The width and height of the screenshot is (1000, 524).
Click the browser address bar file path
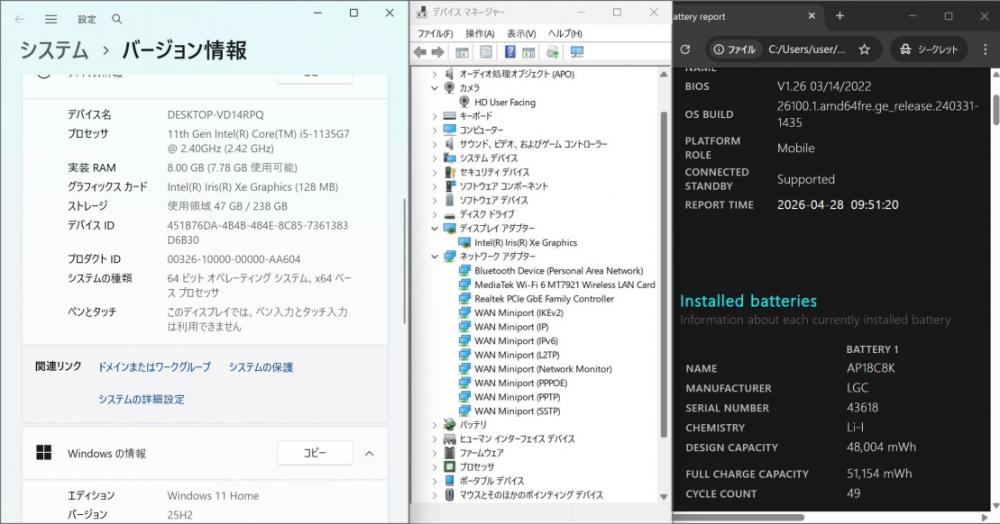click(x=807, y=49)
